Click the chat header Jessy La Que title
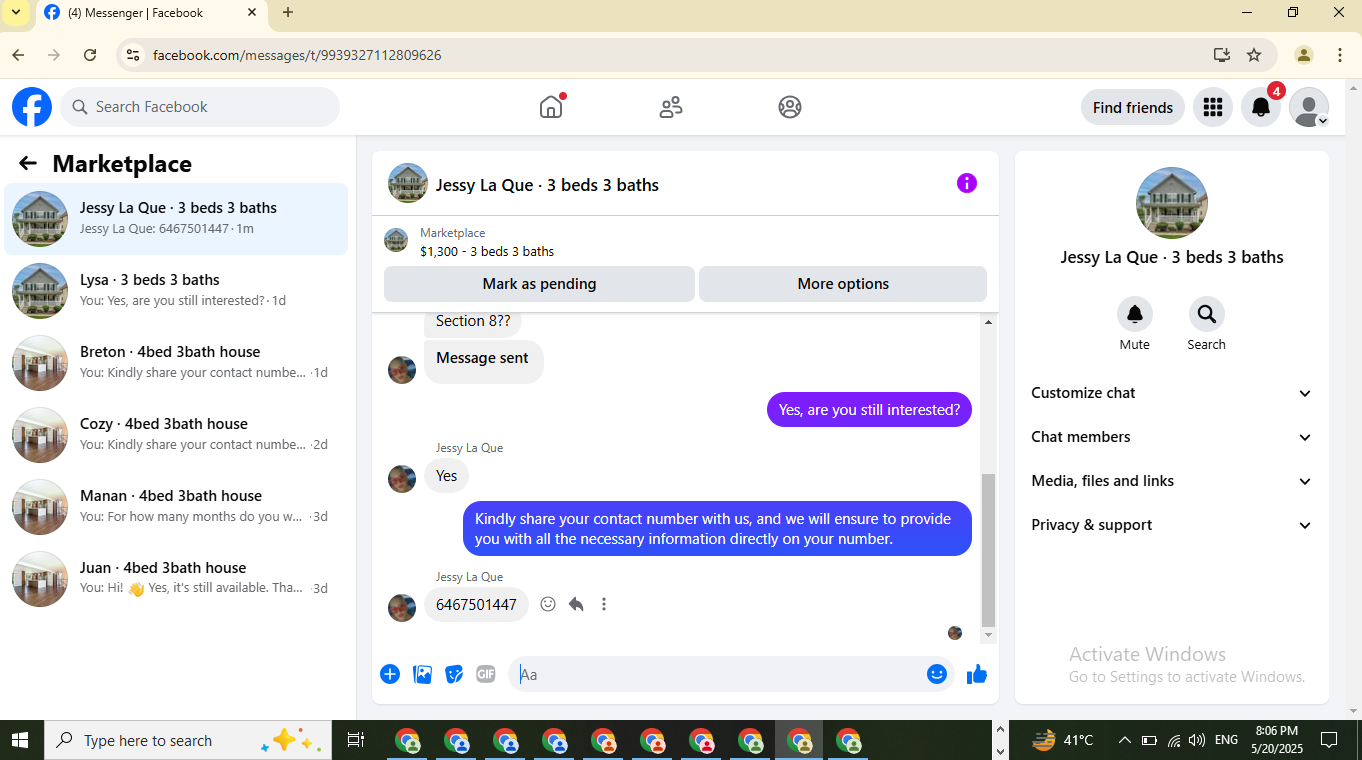 (547, 185)
